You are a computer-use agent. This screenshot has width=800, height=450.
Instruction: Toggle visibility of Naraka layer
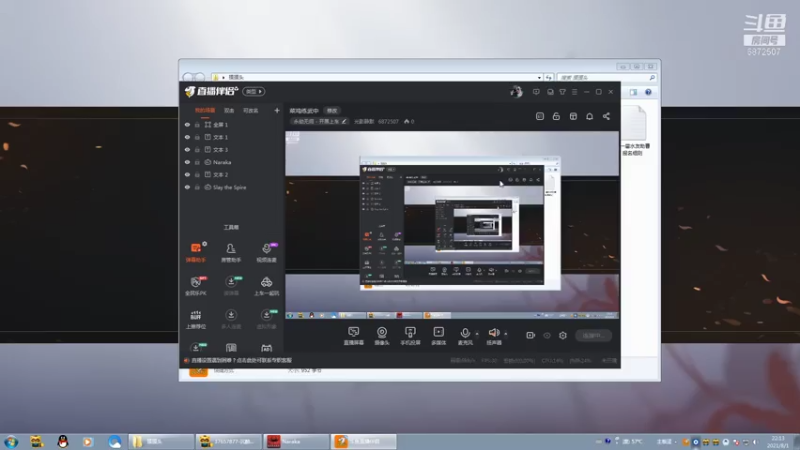coord(187,162)
